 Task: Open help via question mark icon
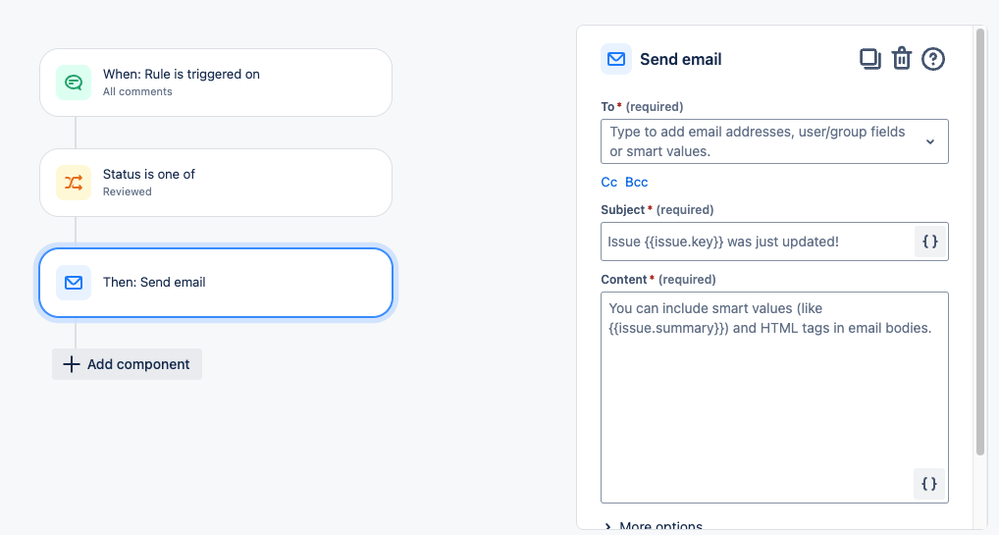tap(933, 59)
